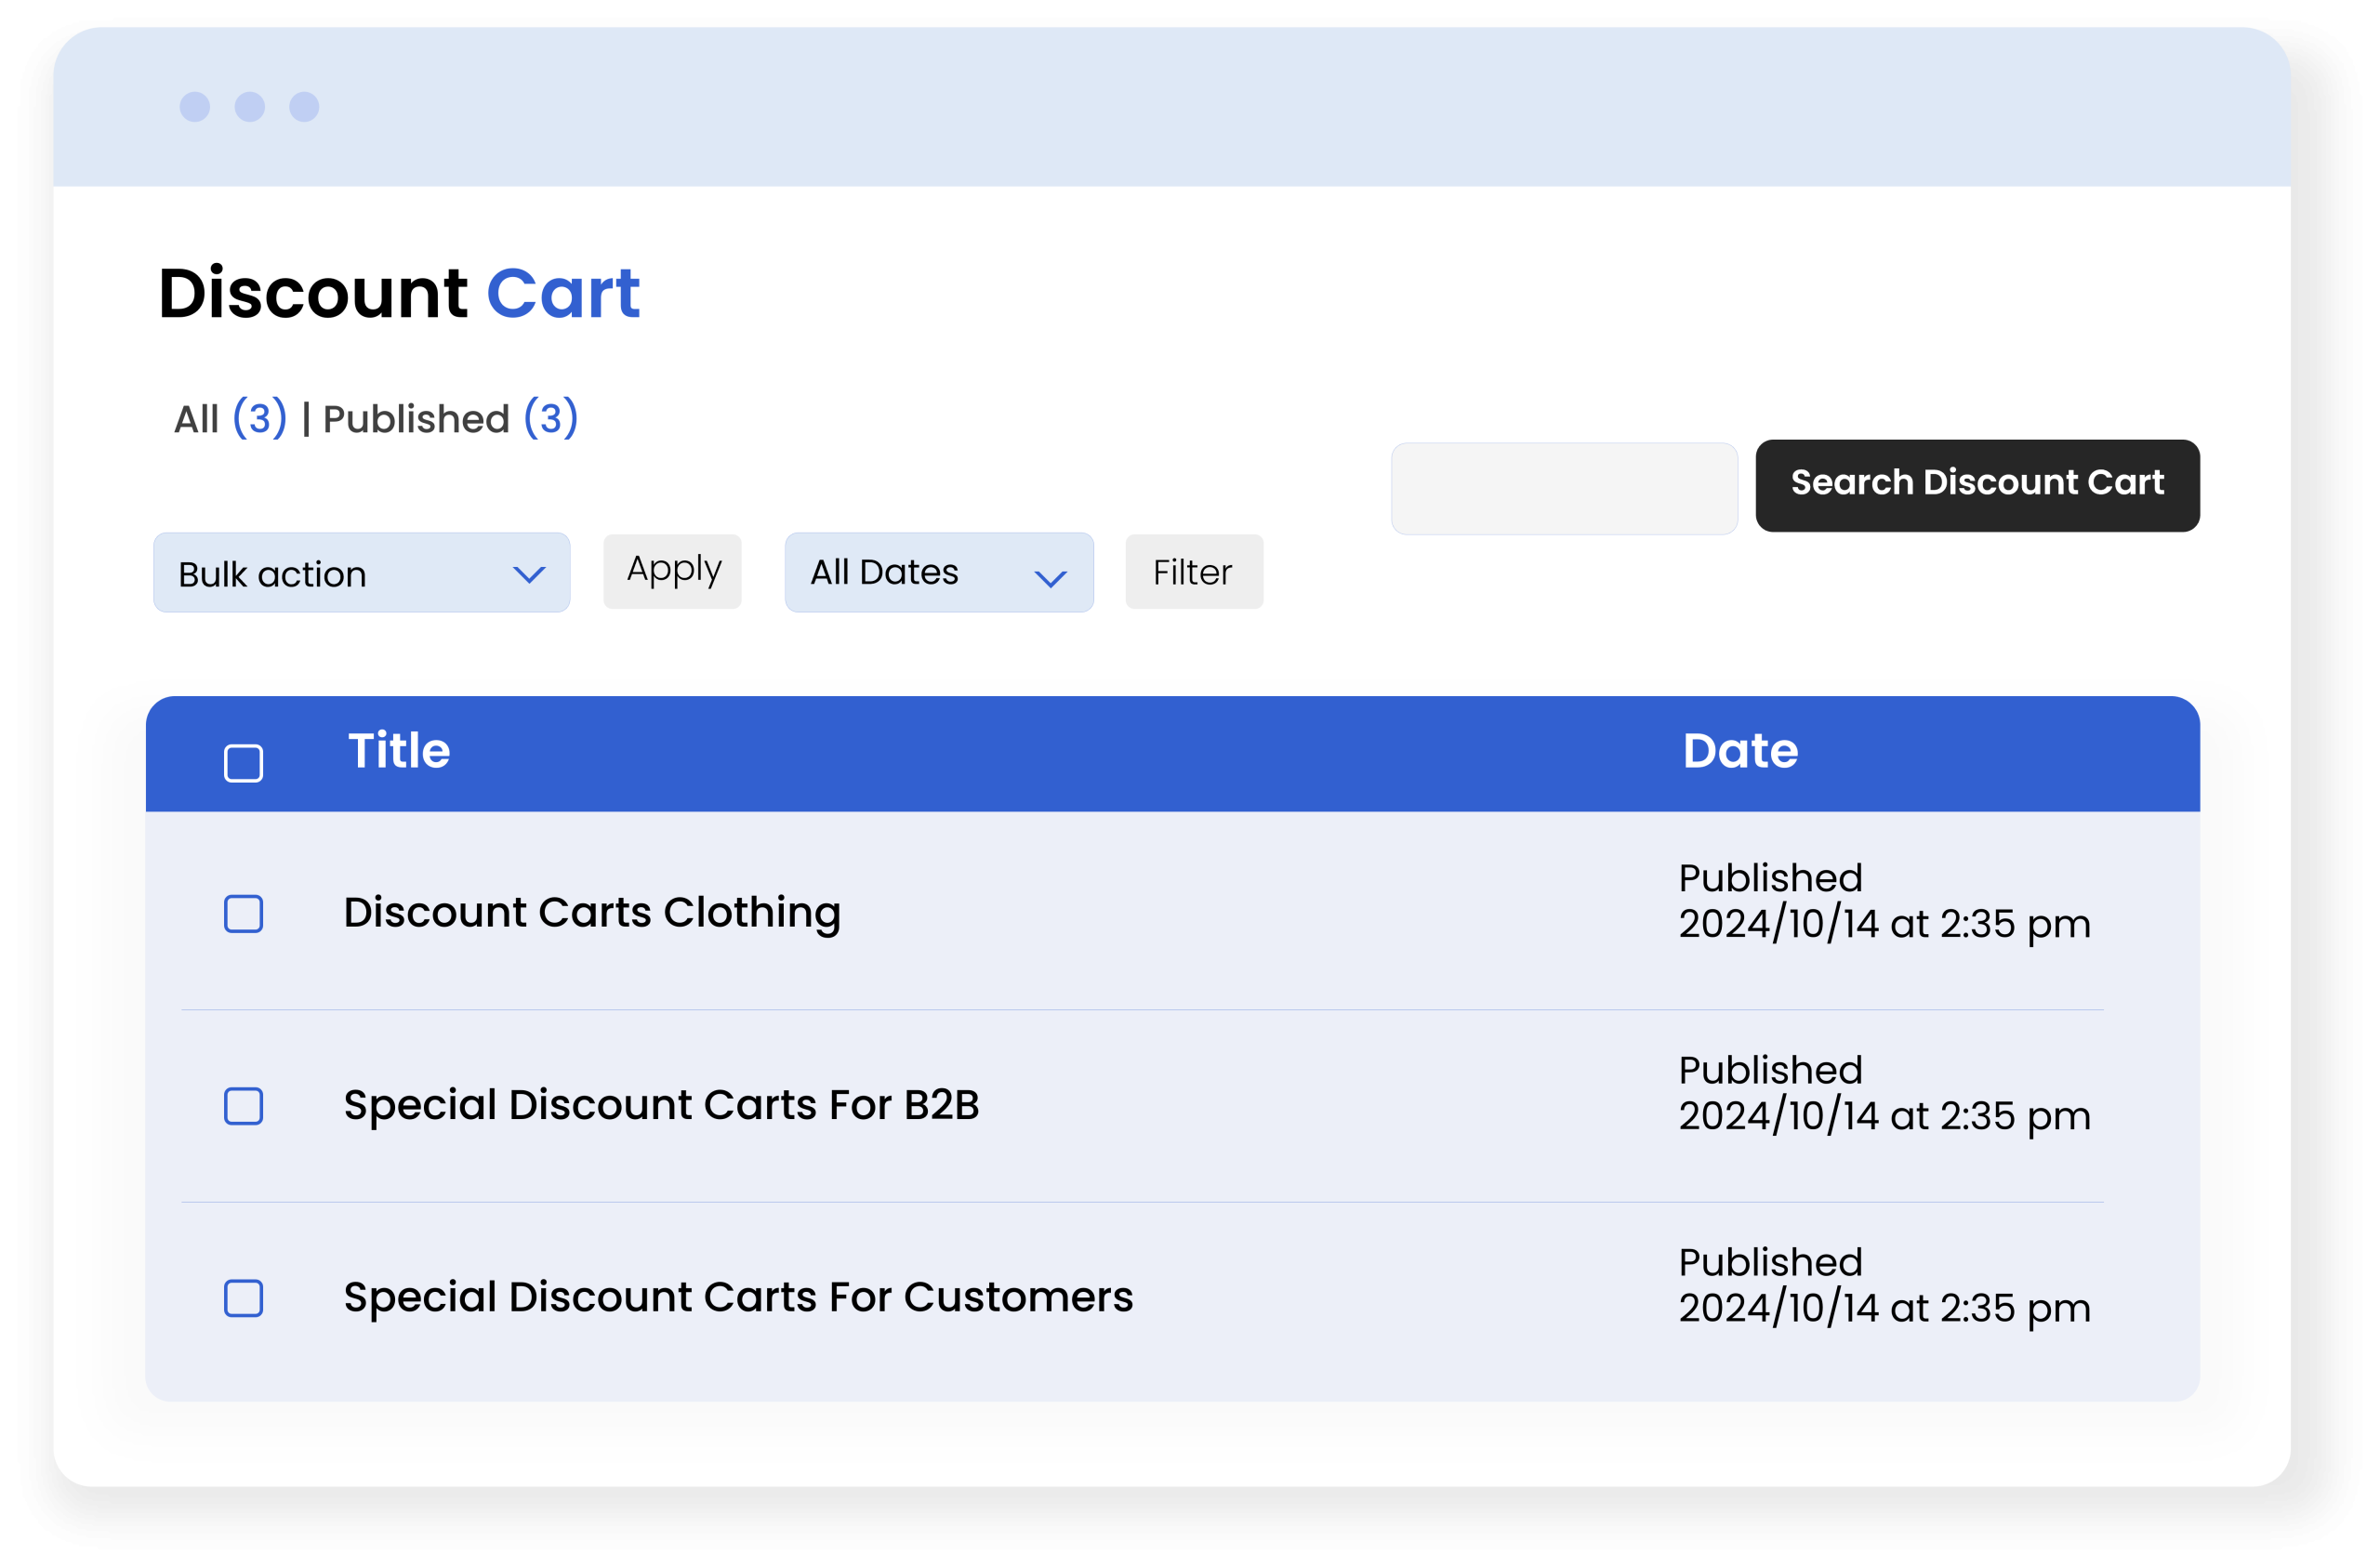Click the Search Discount Cart button

[1976, 485]
